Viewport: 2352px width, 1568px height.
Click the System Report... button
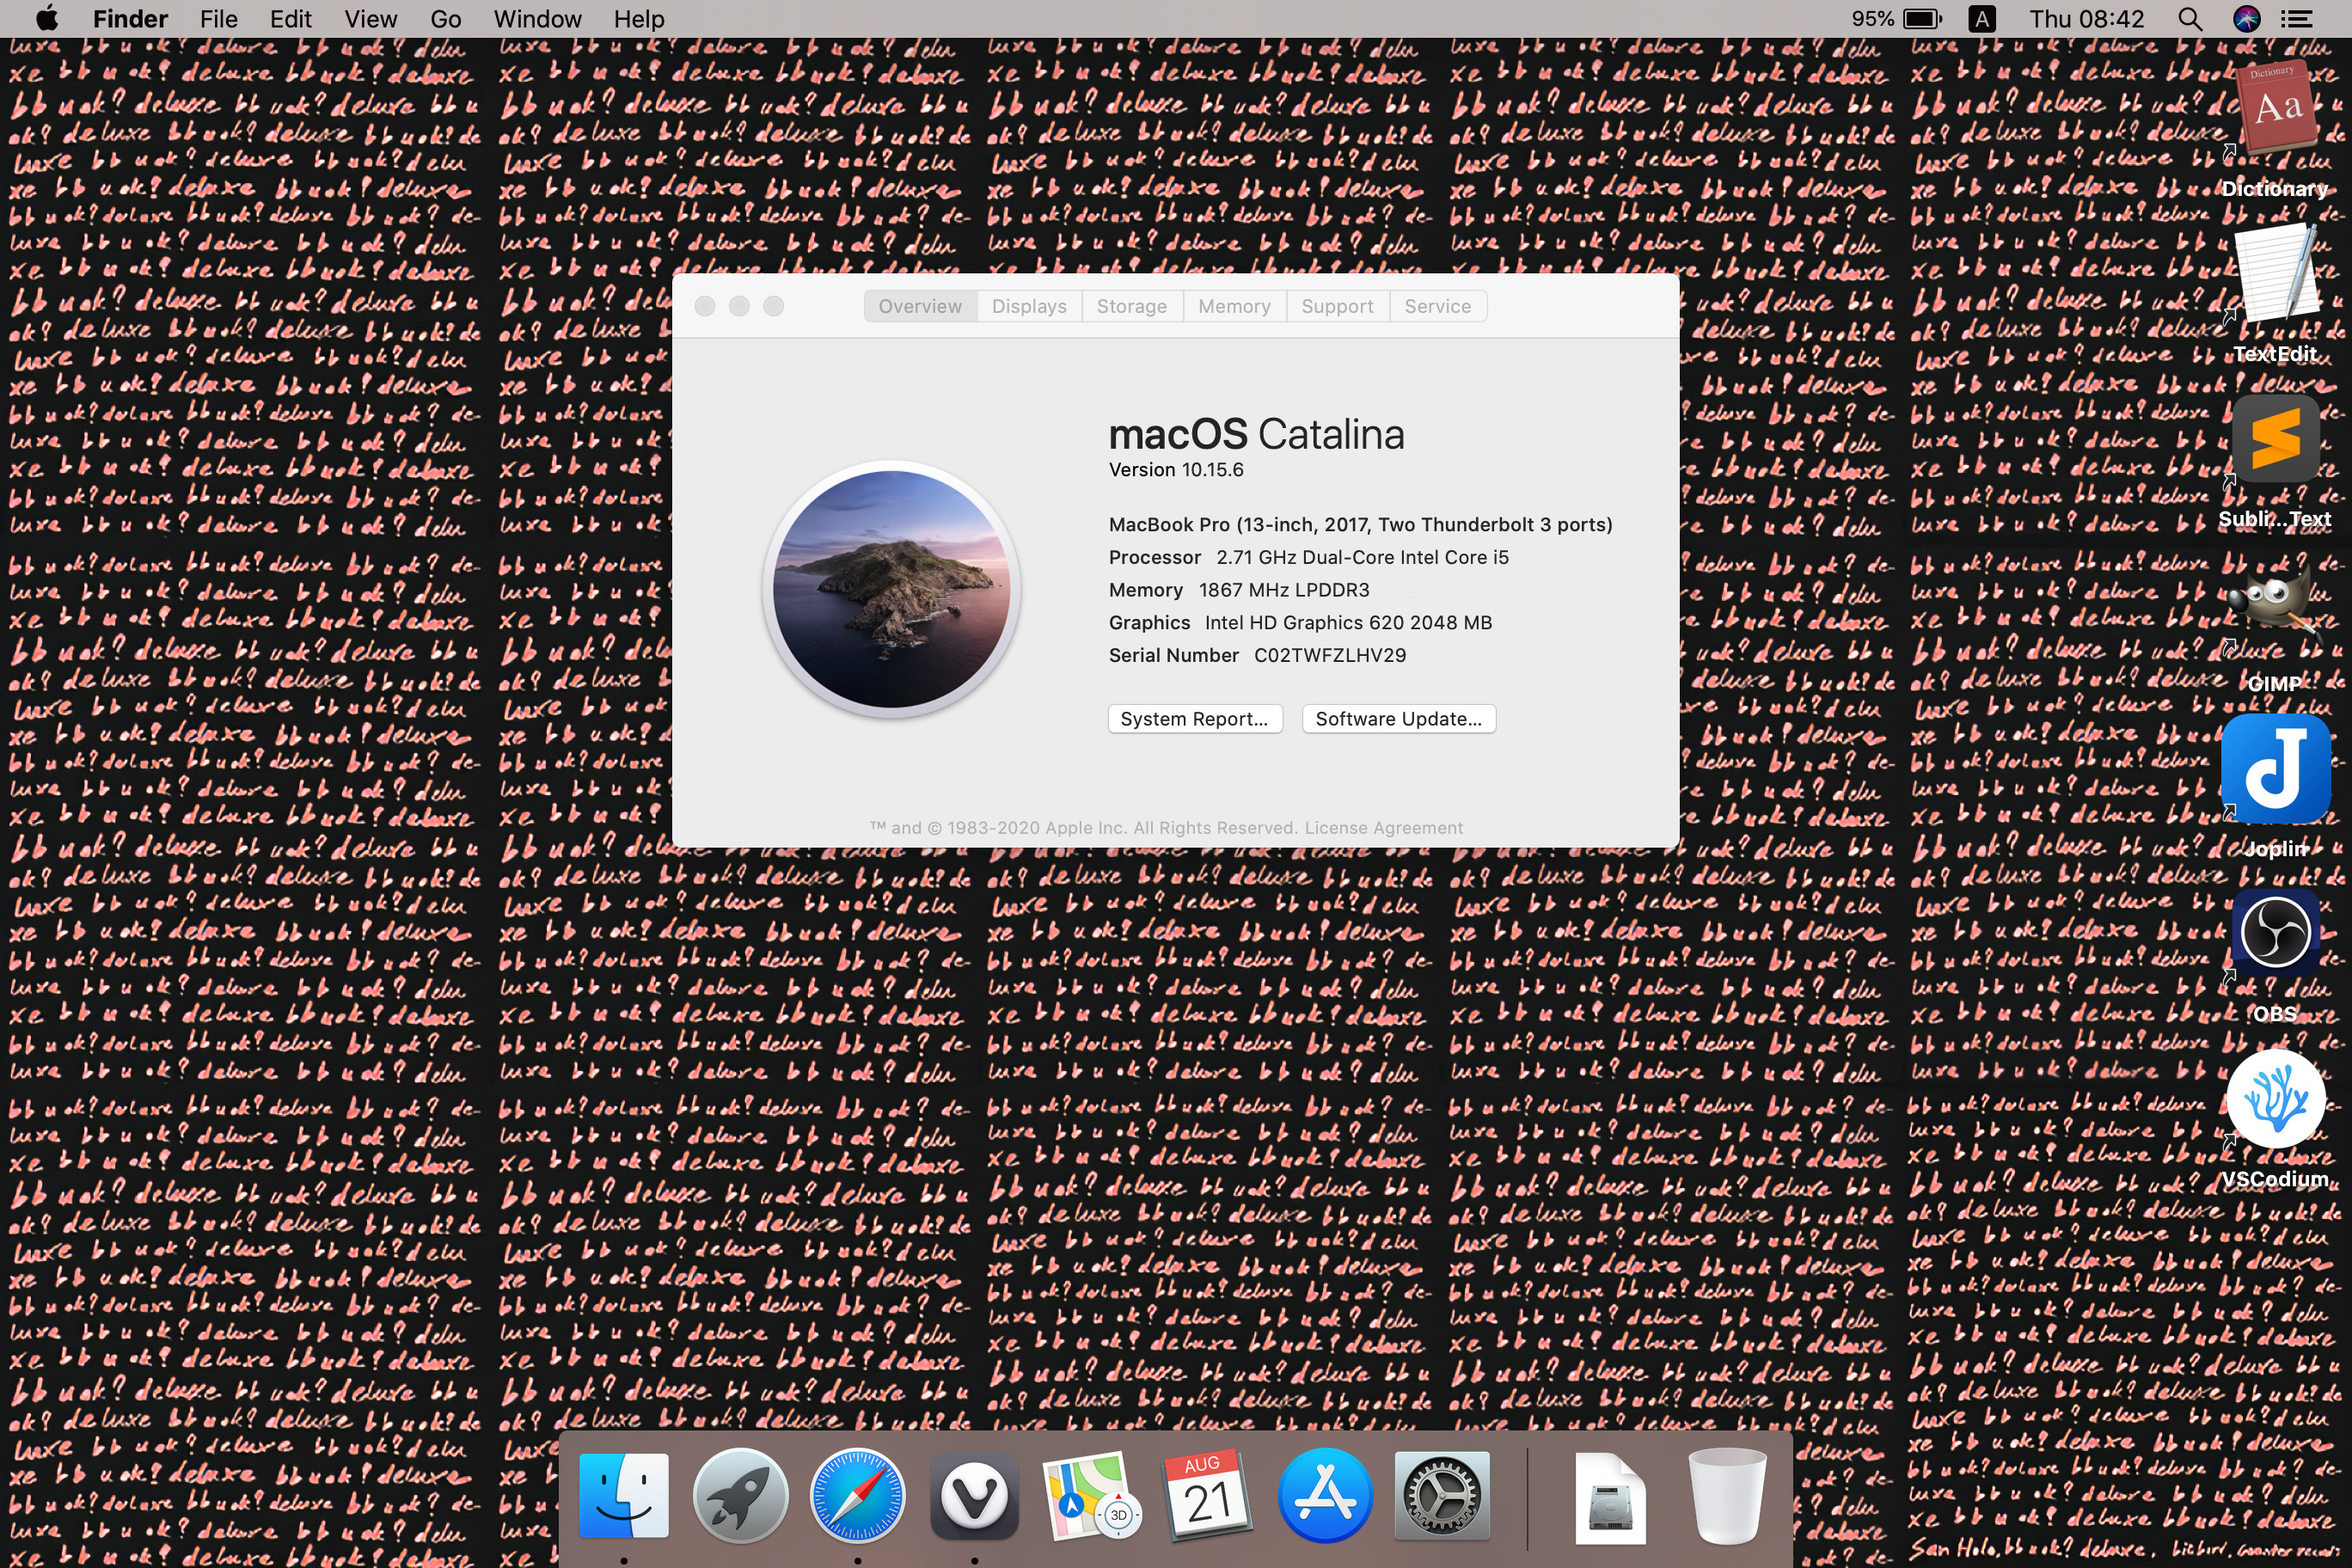tap(1194, 719)
